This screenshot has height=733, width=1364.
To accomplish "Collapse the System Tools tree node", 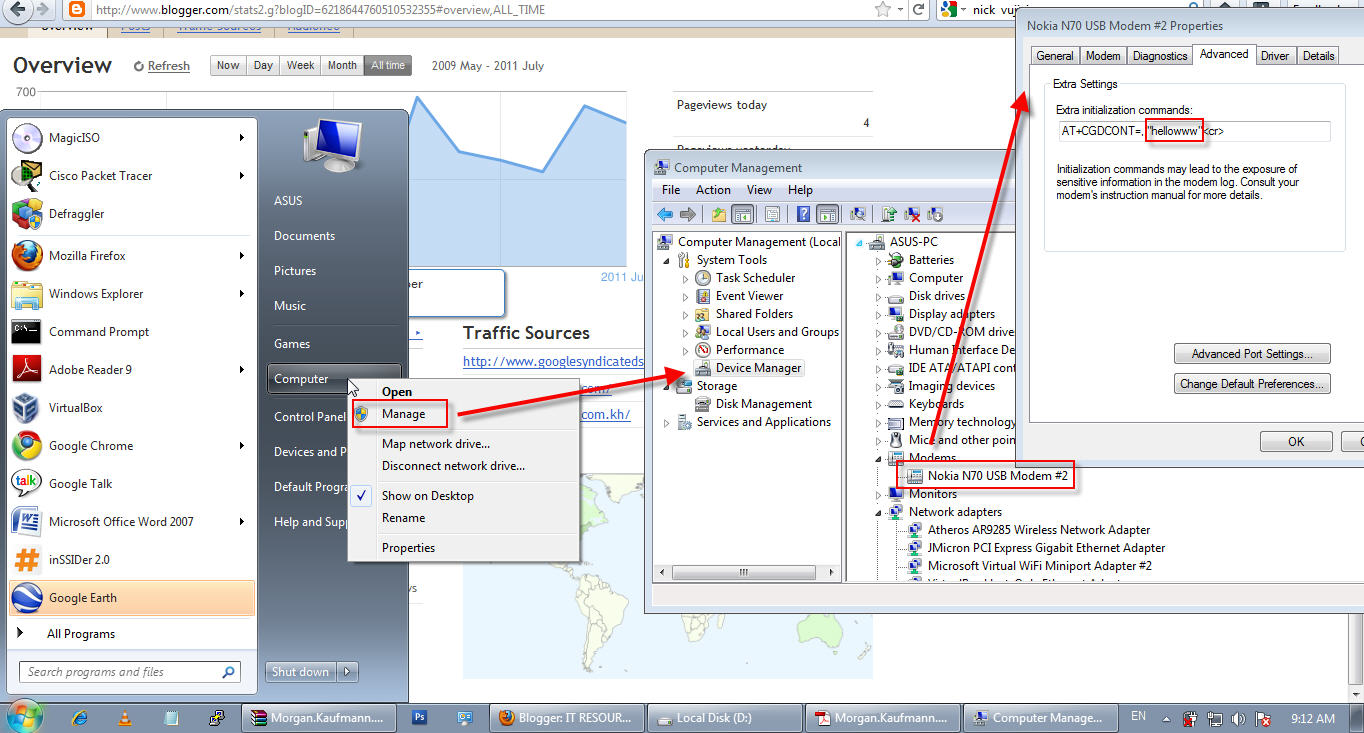I will [x=667, y=260].
